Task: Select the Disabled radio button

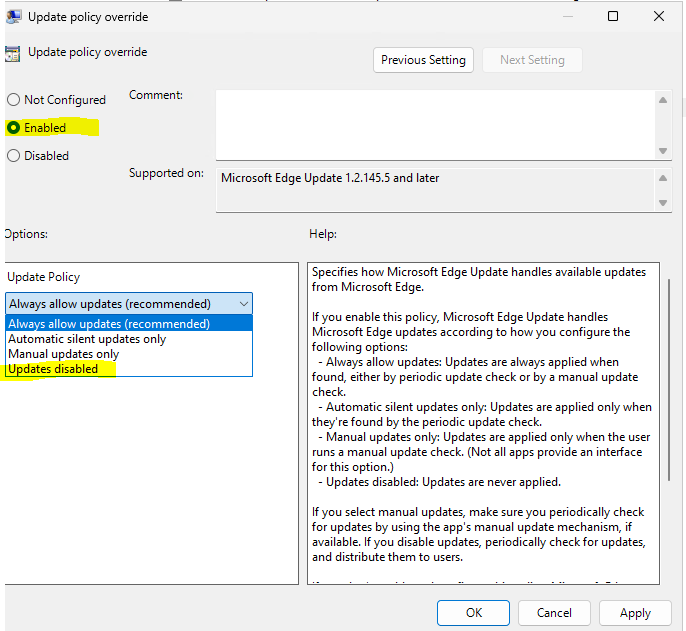Action: (x=14, y=156)
